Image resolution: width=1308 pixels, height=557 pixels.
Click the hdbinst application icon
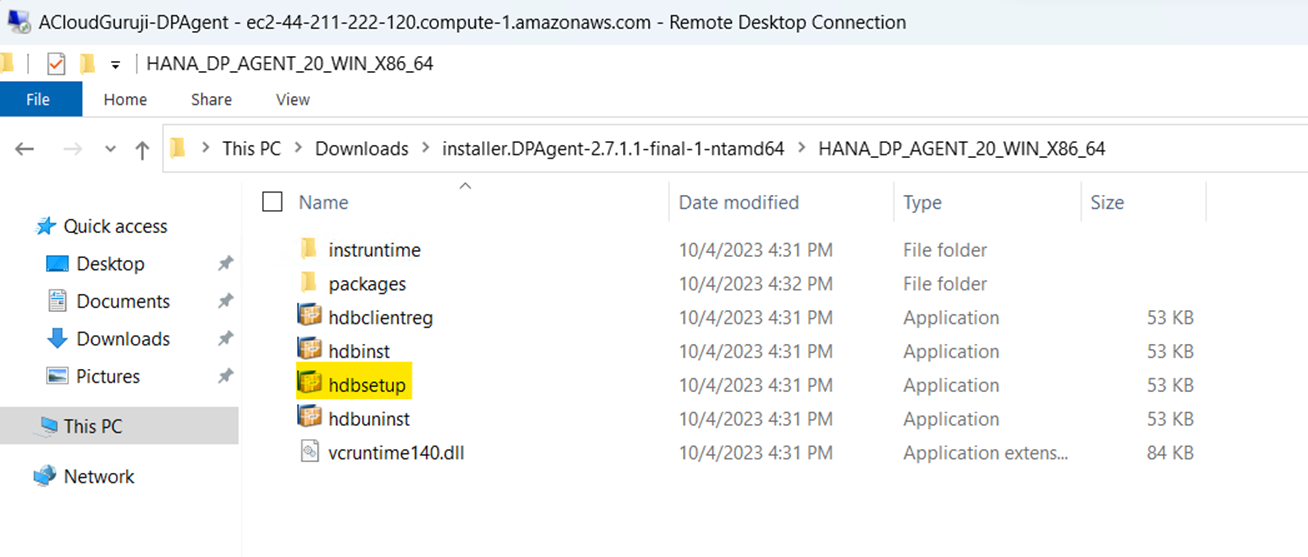point(310,351)
